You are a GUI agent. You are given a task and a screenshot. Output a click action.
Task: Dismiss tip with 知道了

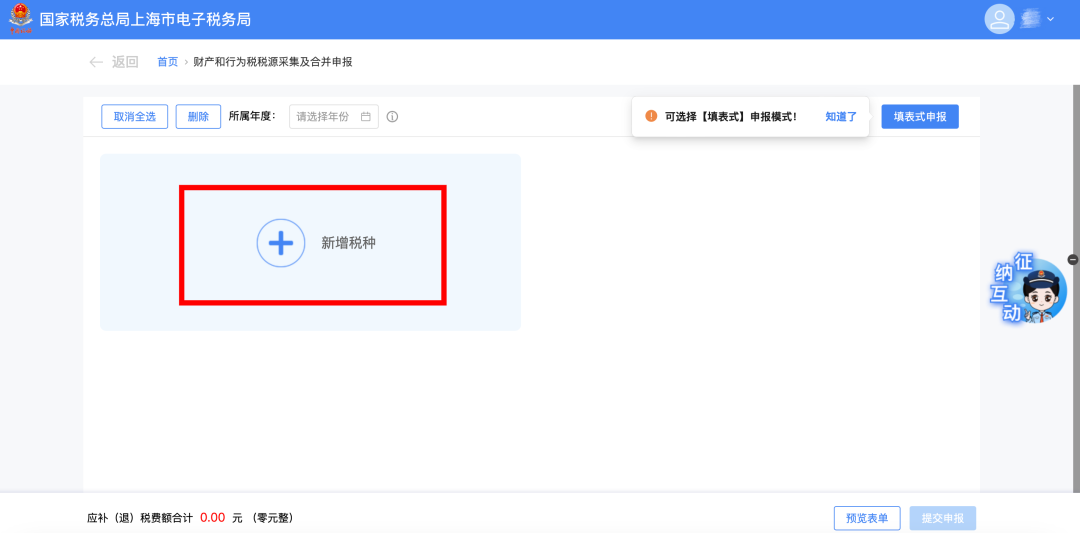[841, 116]
